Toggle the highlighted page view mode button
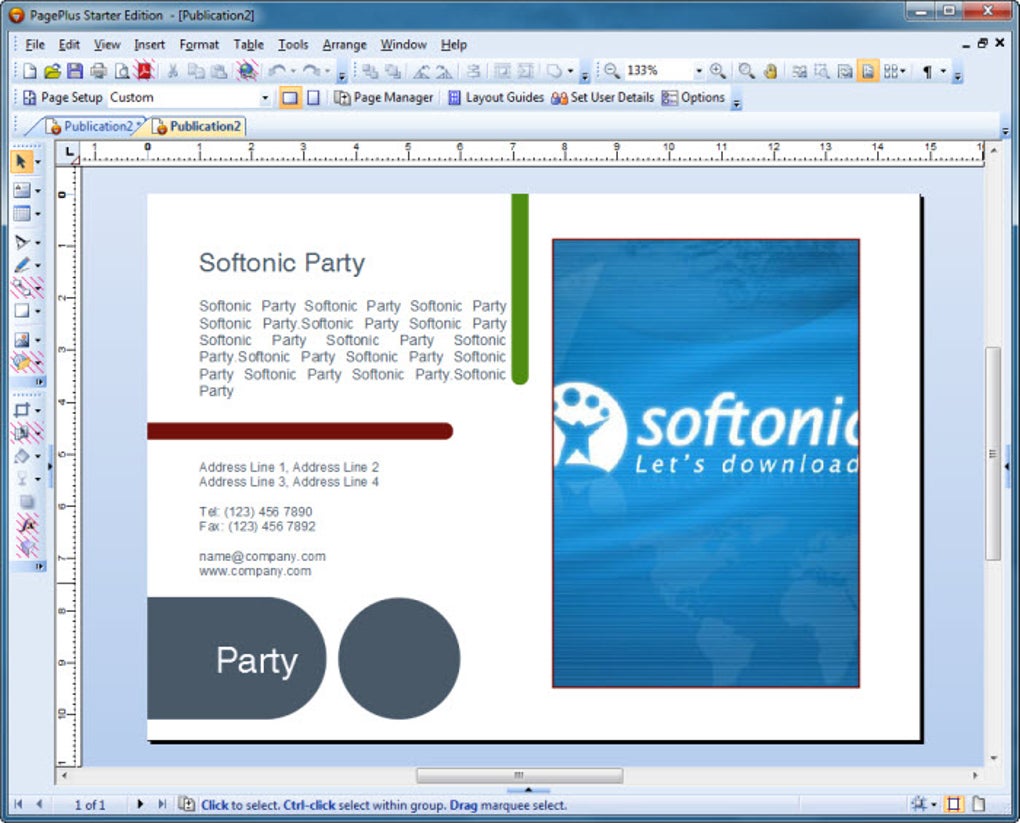 pos(868,71)
